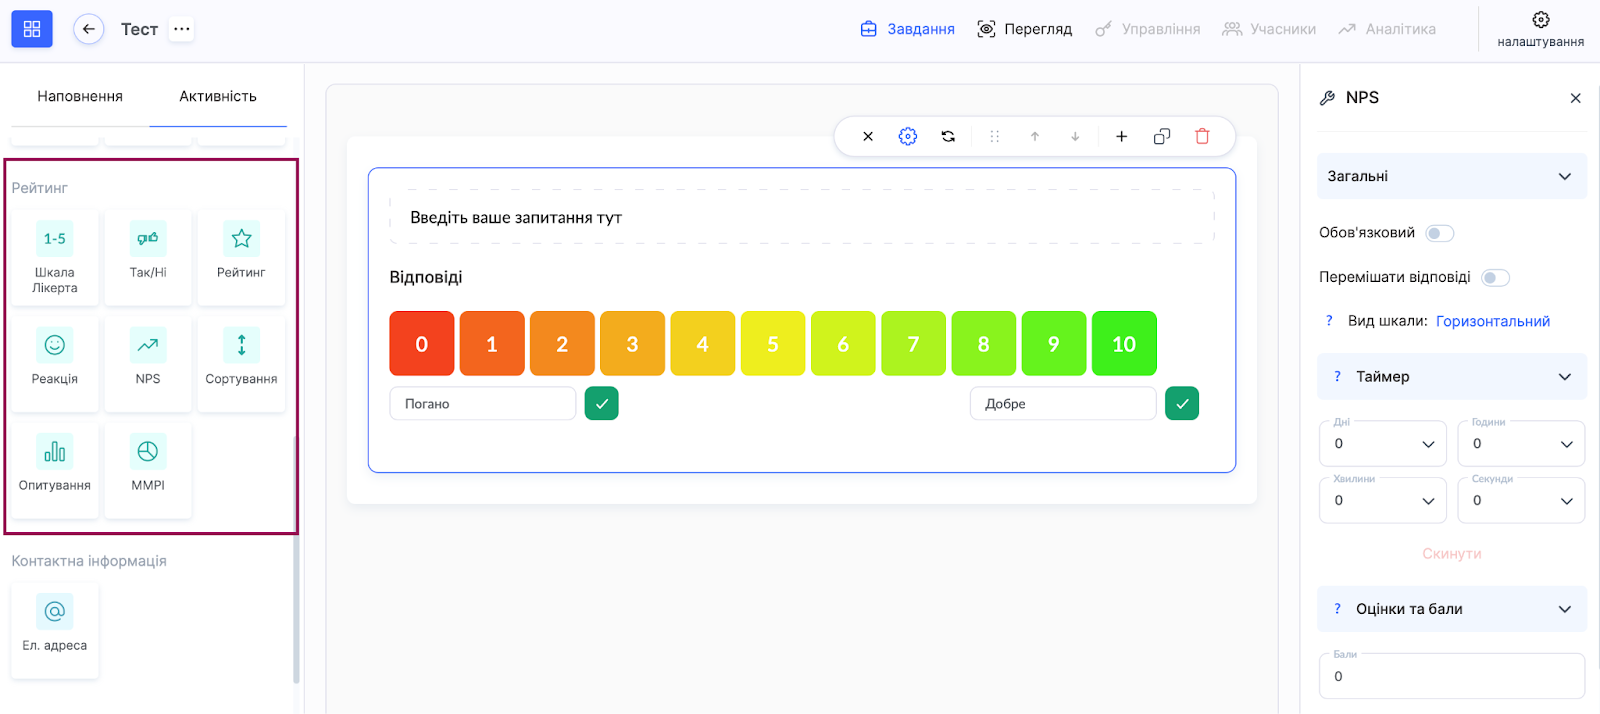1600x714 pixels.
Task: Toggle Перемішати відповіді switch
Action: click(x=1495, y=278)
